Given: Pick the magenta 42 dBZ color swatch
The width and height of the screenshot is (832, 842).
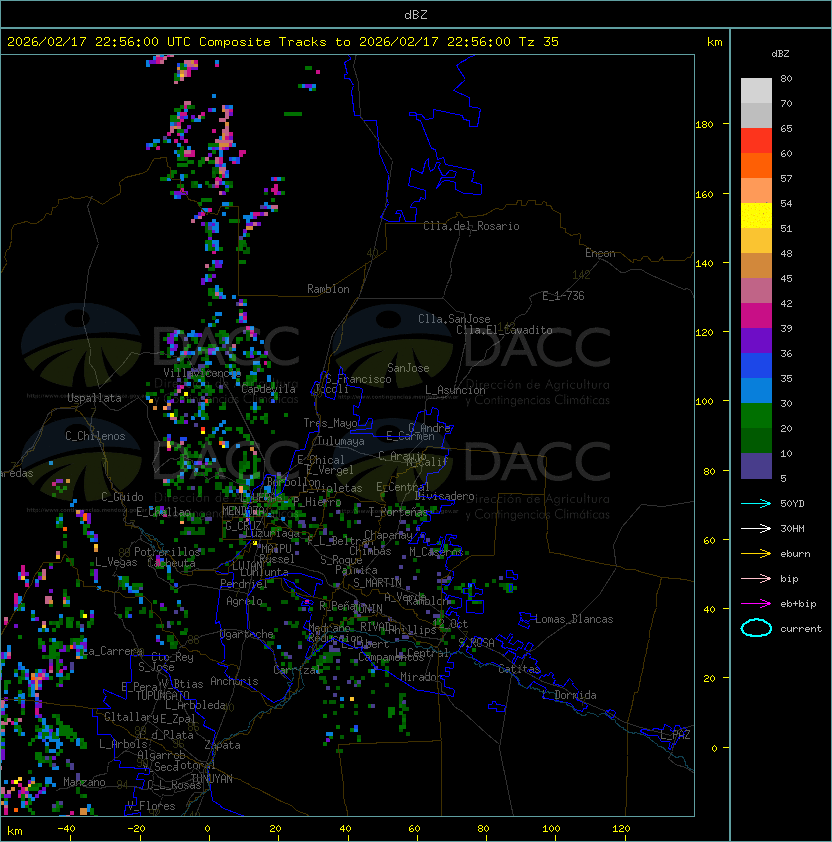Looking at the screenshot, I should (x=756, y=315).
